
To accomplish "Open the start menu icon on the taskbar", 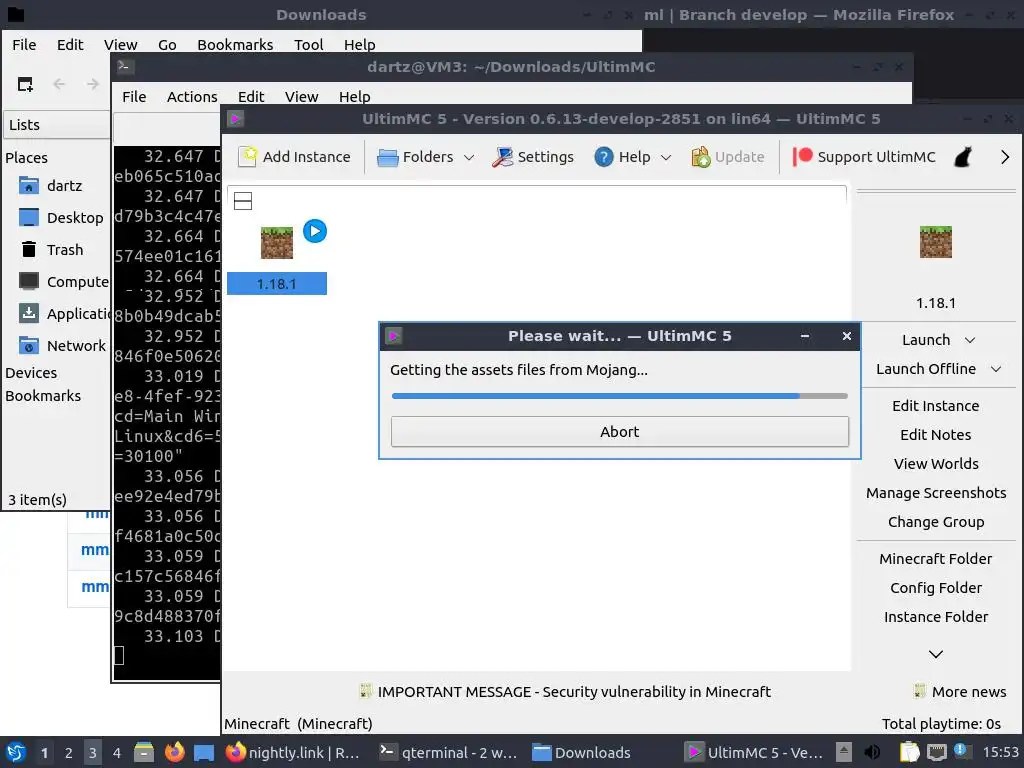I will tap(16, 752).
